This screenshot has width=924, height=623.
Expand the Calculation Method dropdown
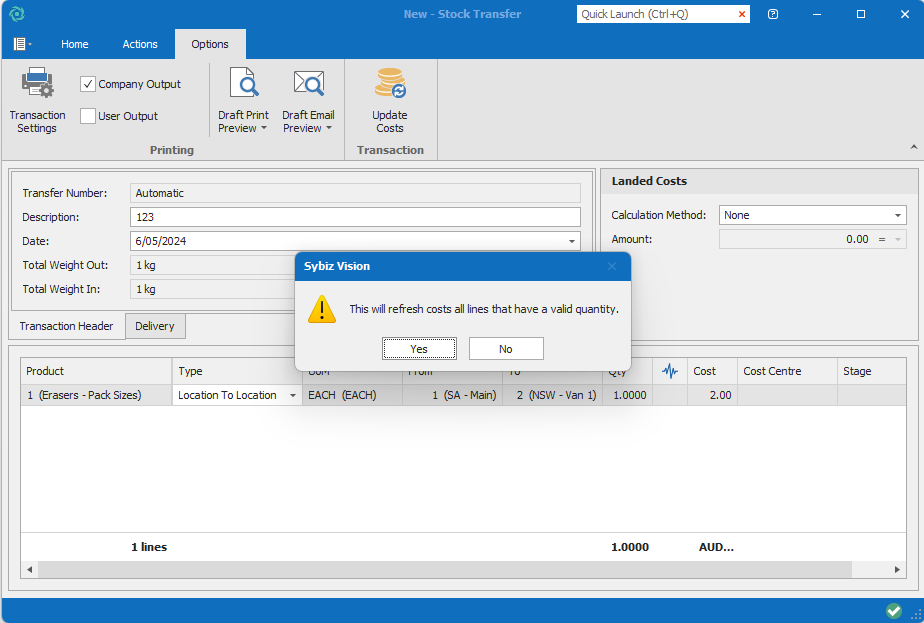click(897, 215)
